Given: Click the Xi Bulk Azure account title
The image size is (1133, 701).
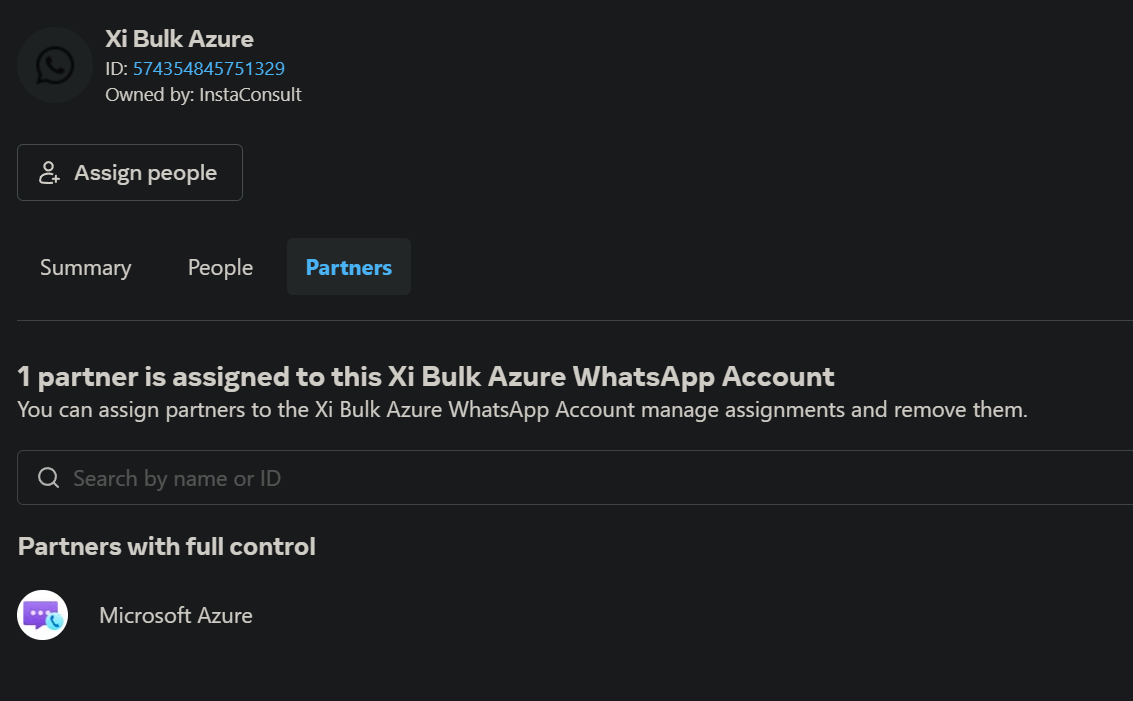Looking at the screenshot, I should [179, 38].
